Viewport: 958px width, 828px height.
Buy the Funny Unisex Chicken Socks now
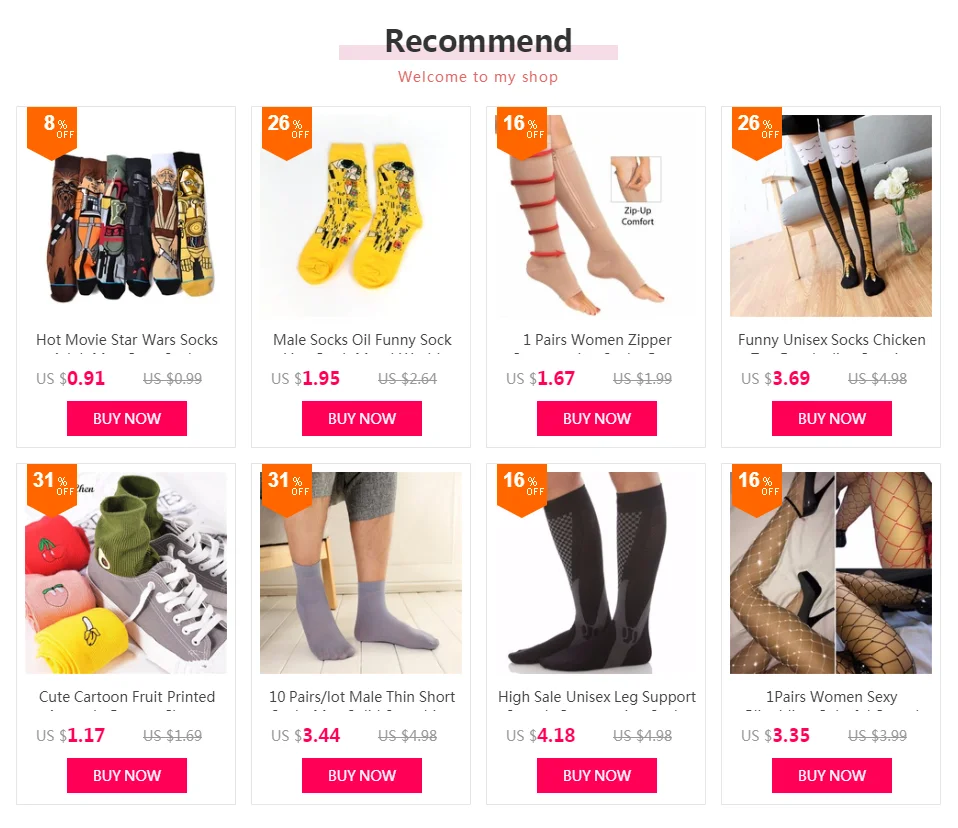832,419
